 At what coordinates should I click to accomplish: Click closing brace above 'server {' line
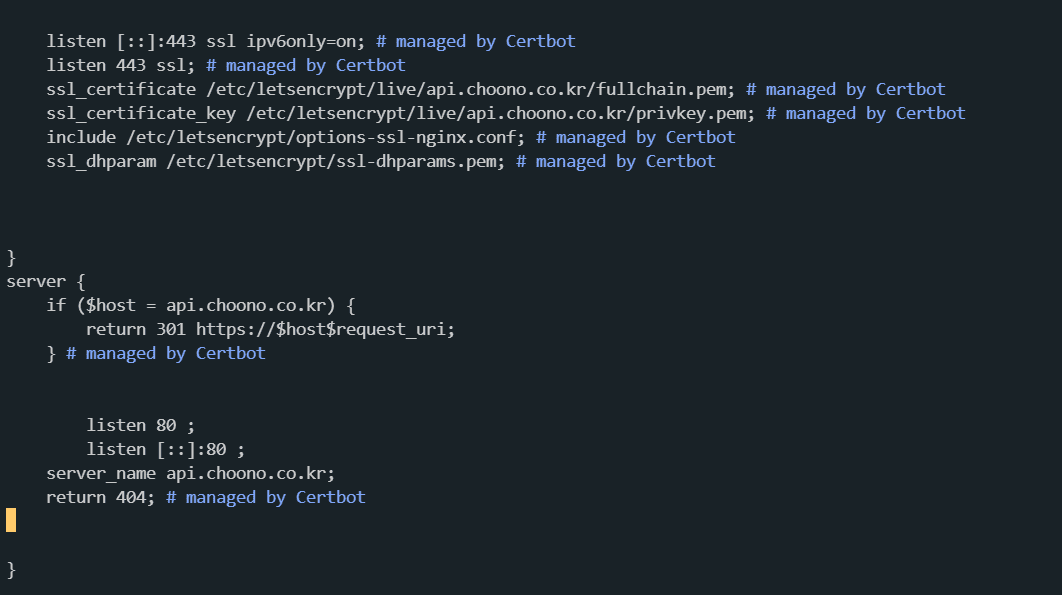coord(11,258)
